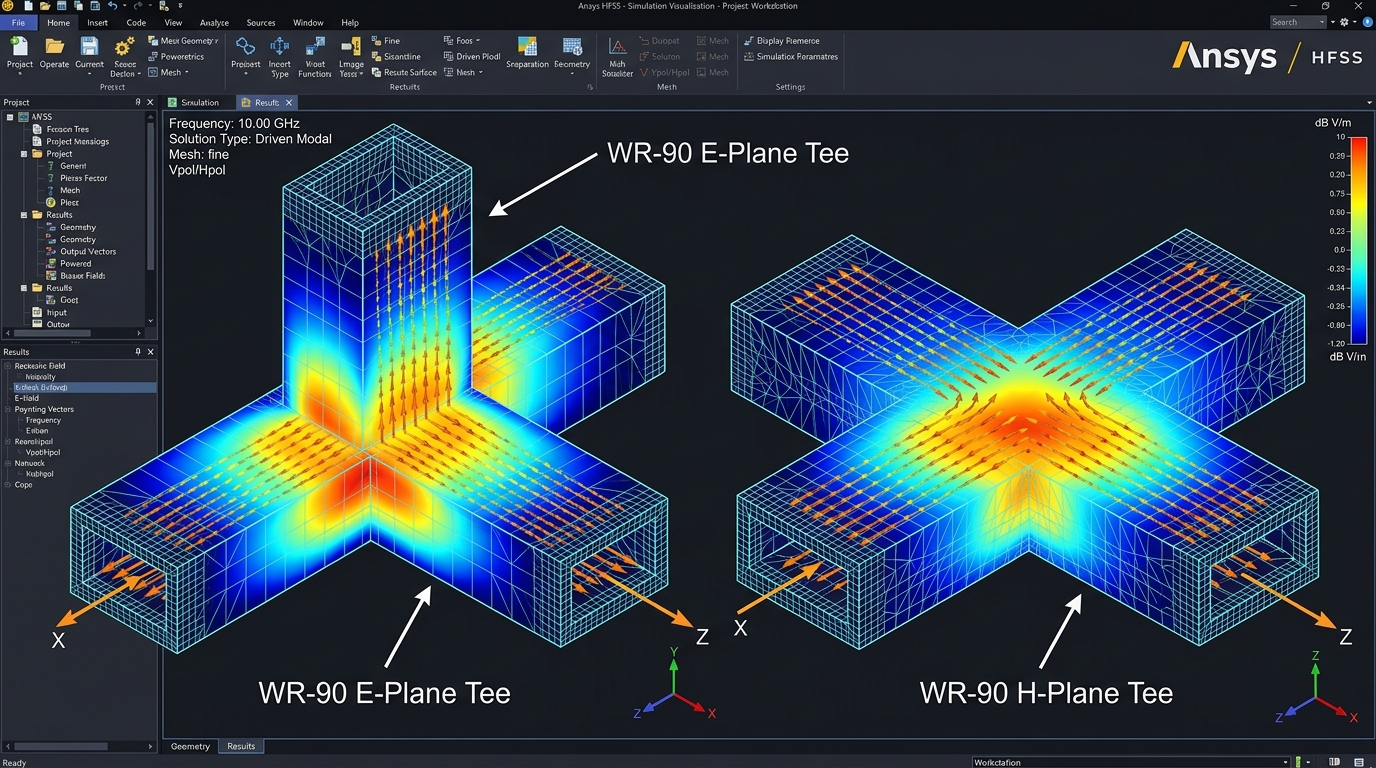Click the Project ribbon icon
This screenshot has width=1376, height=768.
pyautogui.click(x=20, y=47)
